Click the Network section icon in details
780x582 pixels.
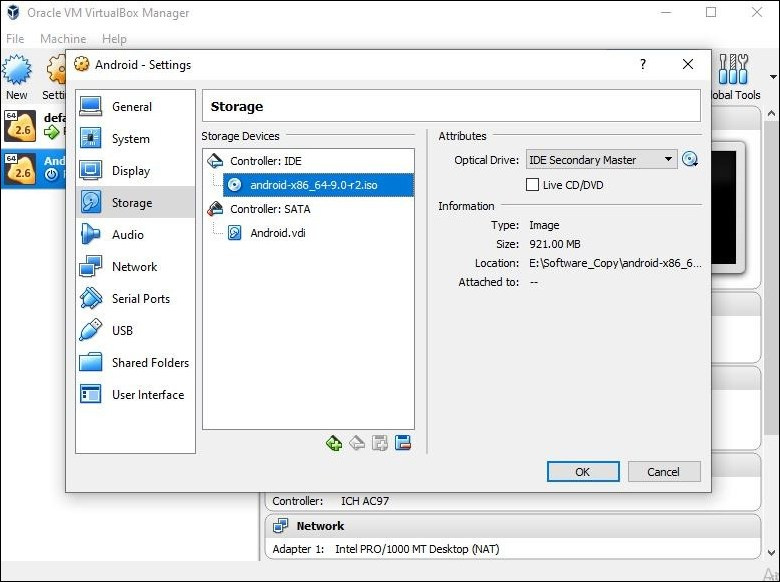281,526
